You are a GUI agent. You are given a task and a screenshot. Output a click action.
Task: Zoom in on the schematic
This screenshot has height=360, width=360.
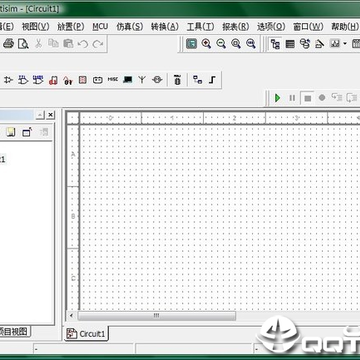pyautogui.click(x=206, y=44)
